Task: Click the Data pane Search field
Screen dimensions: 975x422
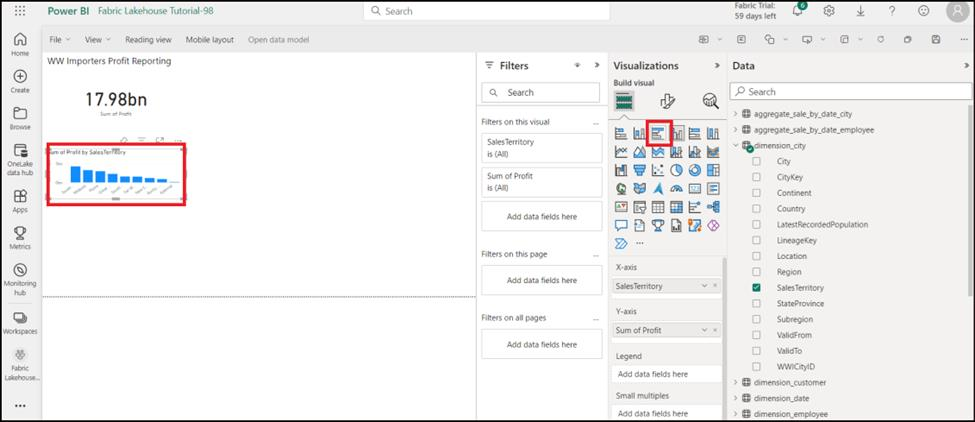Action: tap(851, 91)
